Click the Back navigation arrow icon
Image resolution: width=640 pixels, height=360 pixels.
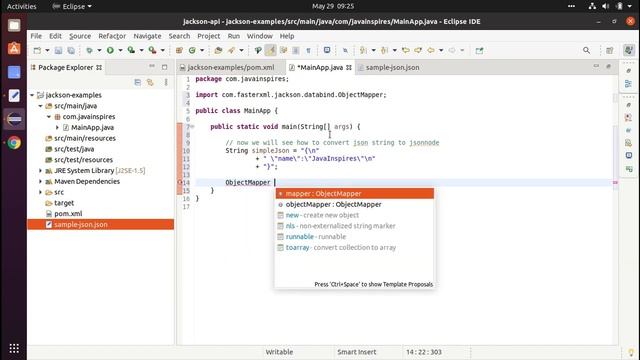pyautogui.click(x=431, y=51)
